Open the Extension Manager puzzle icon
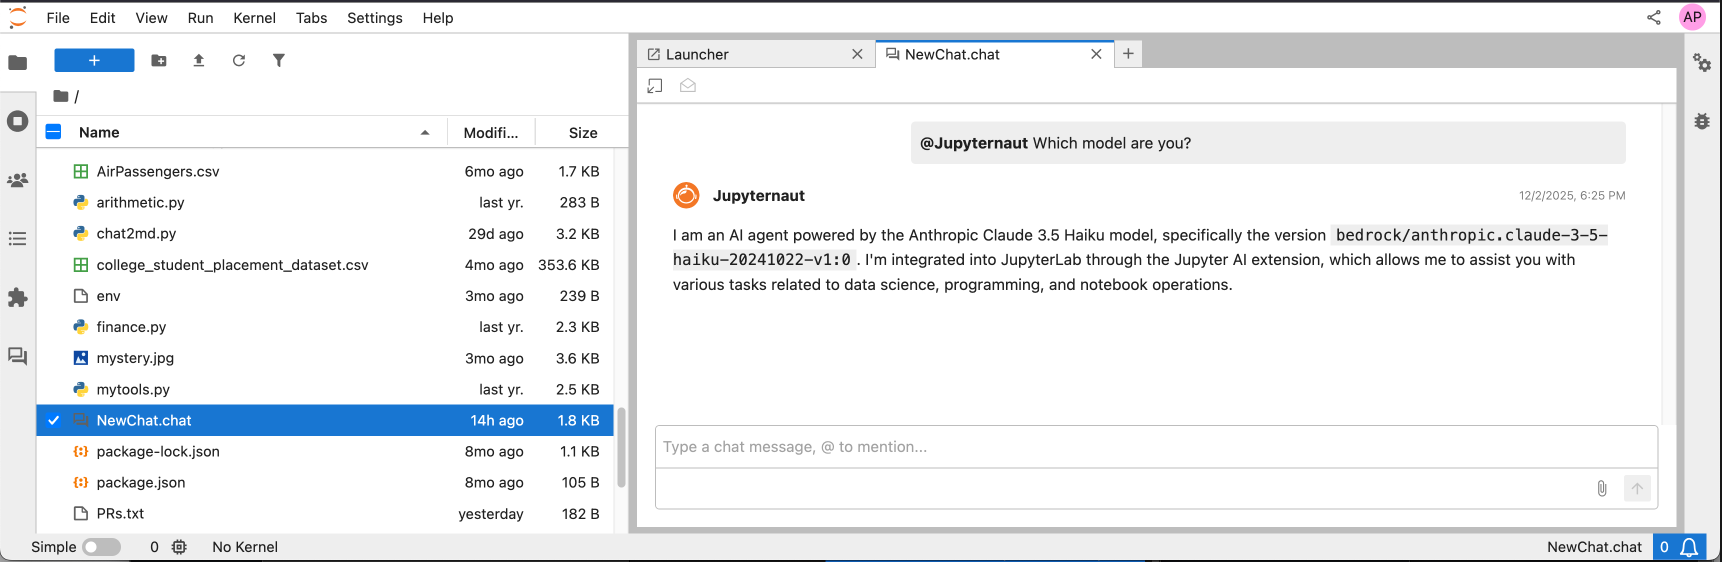The image size is (1722, 562). [x=17, y=298]
